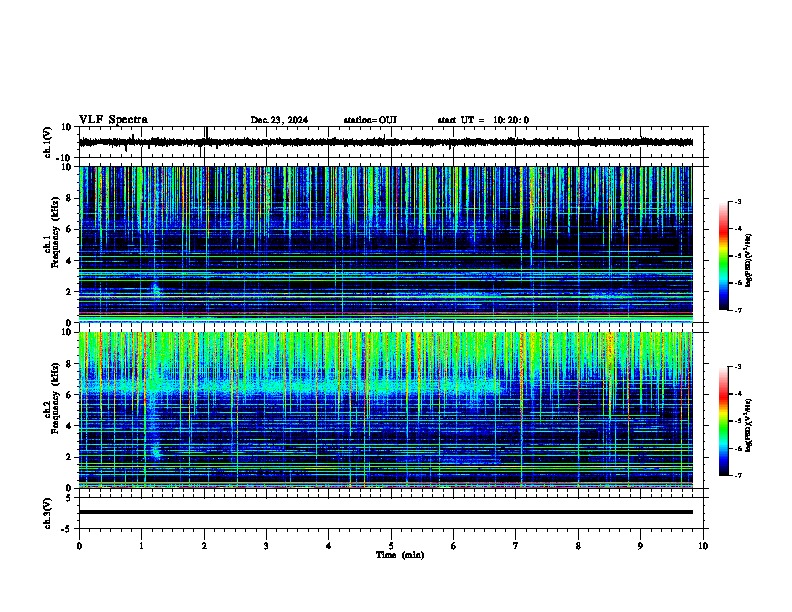Click the 'Time (min)' axis label
Viewport: 792px width, 612px height.
pyautogui.click(x=400, y=555)
